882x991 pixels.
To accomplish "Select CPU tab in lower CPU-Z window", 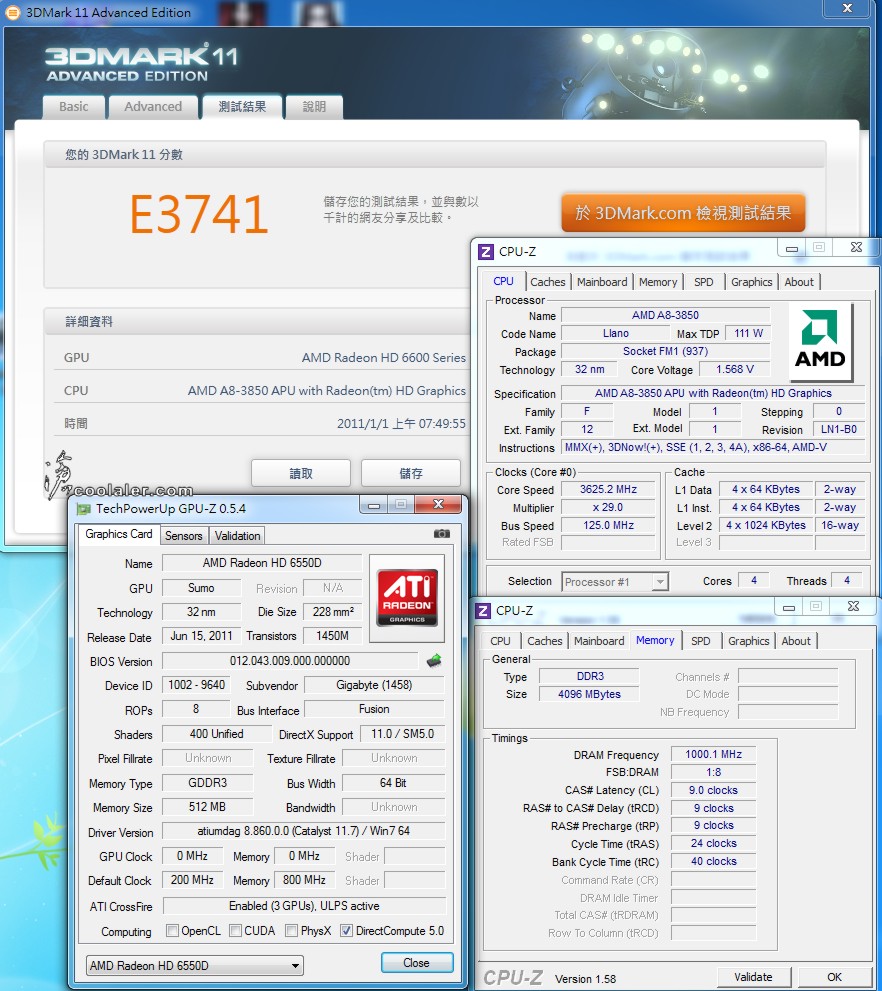I will [x=500, y=641].
